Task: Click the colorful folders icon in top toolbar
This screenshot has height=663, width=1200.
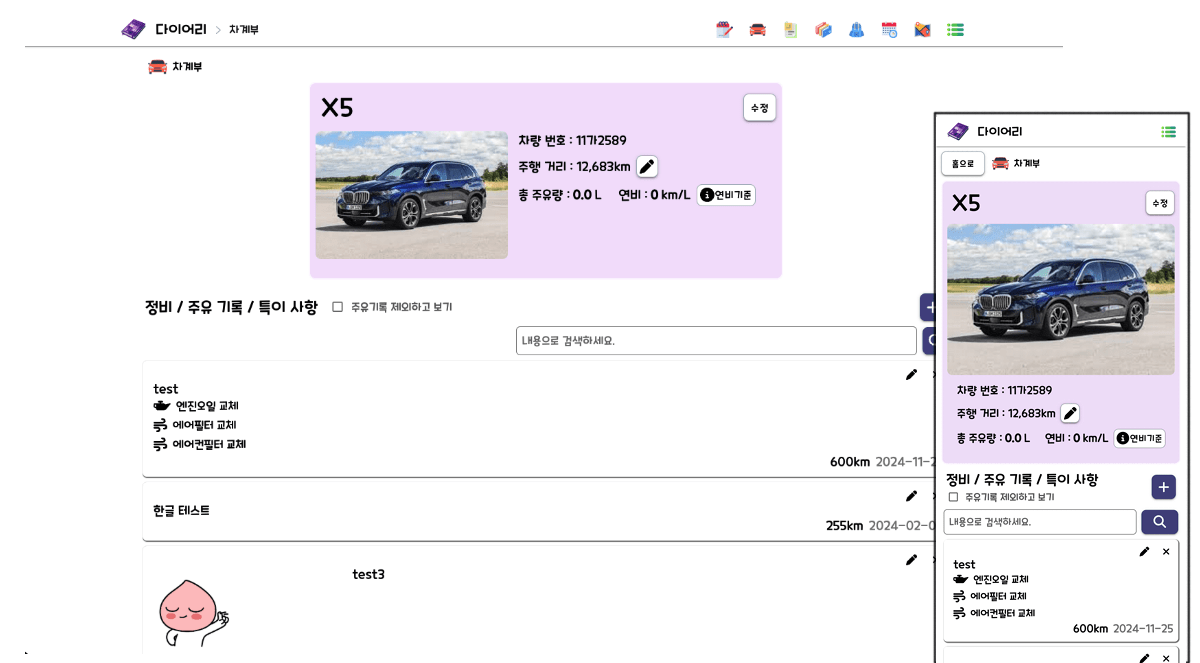Action: point(823,30)
